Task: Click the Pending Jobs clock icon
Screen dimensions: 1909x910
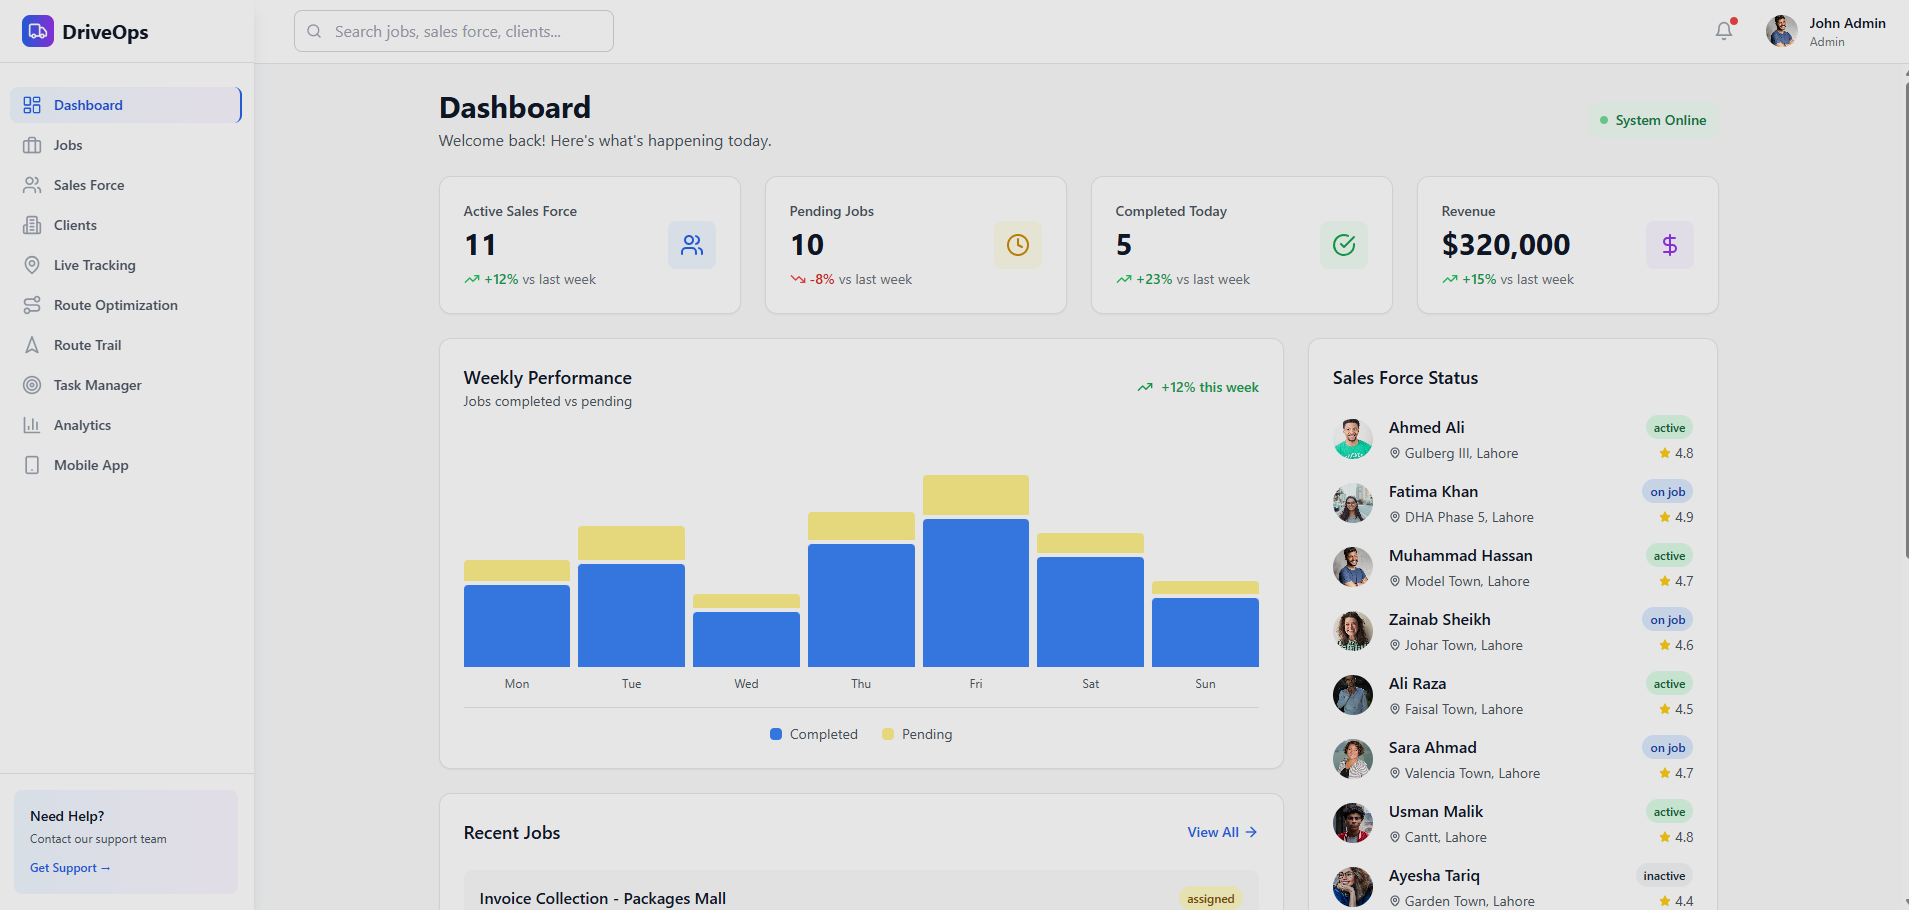Action: click(x=1018, y=245)
